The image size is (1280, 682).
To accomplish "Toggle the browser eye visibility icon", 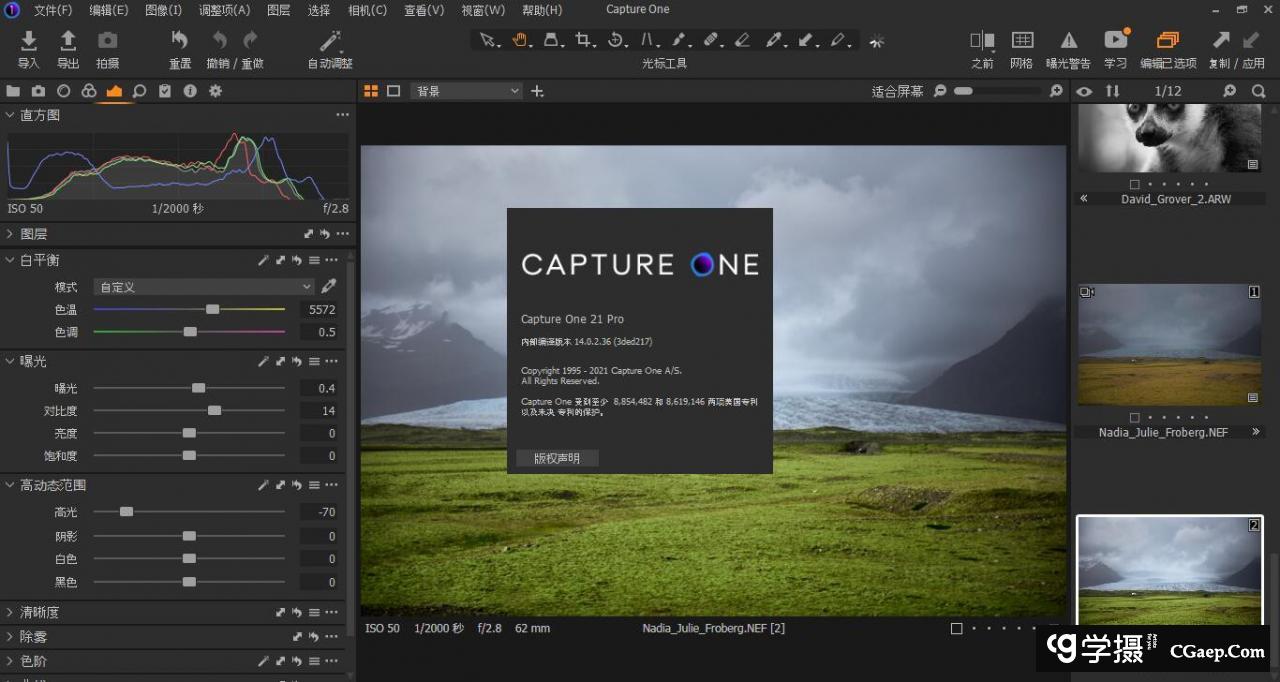I will pyautogui.click(x=1084, y=91).
